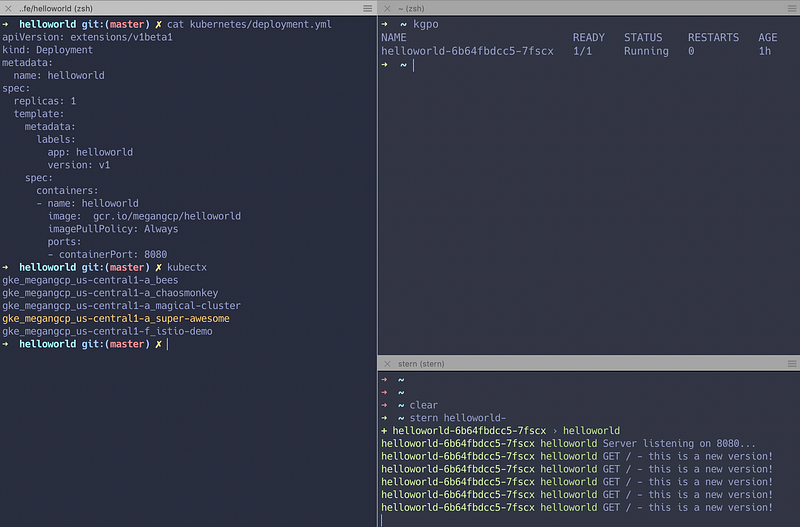This screenshot has height=527, width=800.
Task: Click the 'version: v1' line
Action: 79,165
